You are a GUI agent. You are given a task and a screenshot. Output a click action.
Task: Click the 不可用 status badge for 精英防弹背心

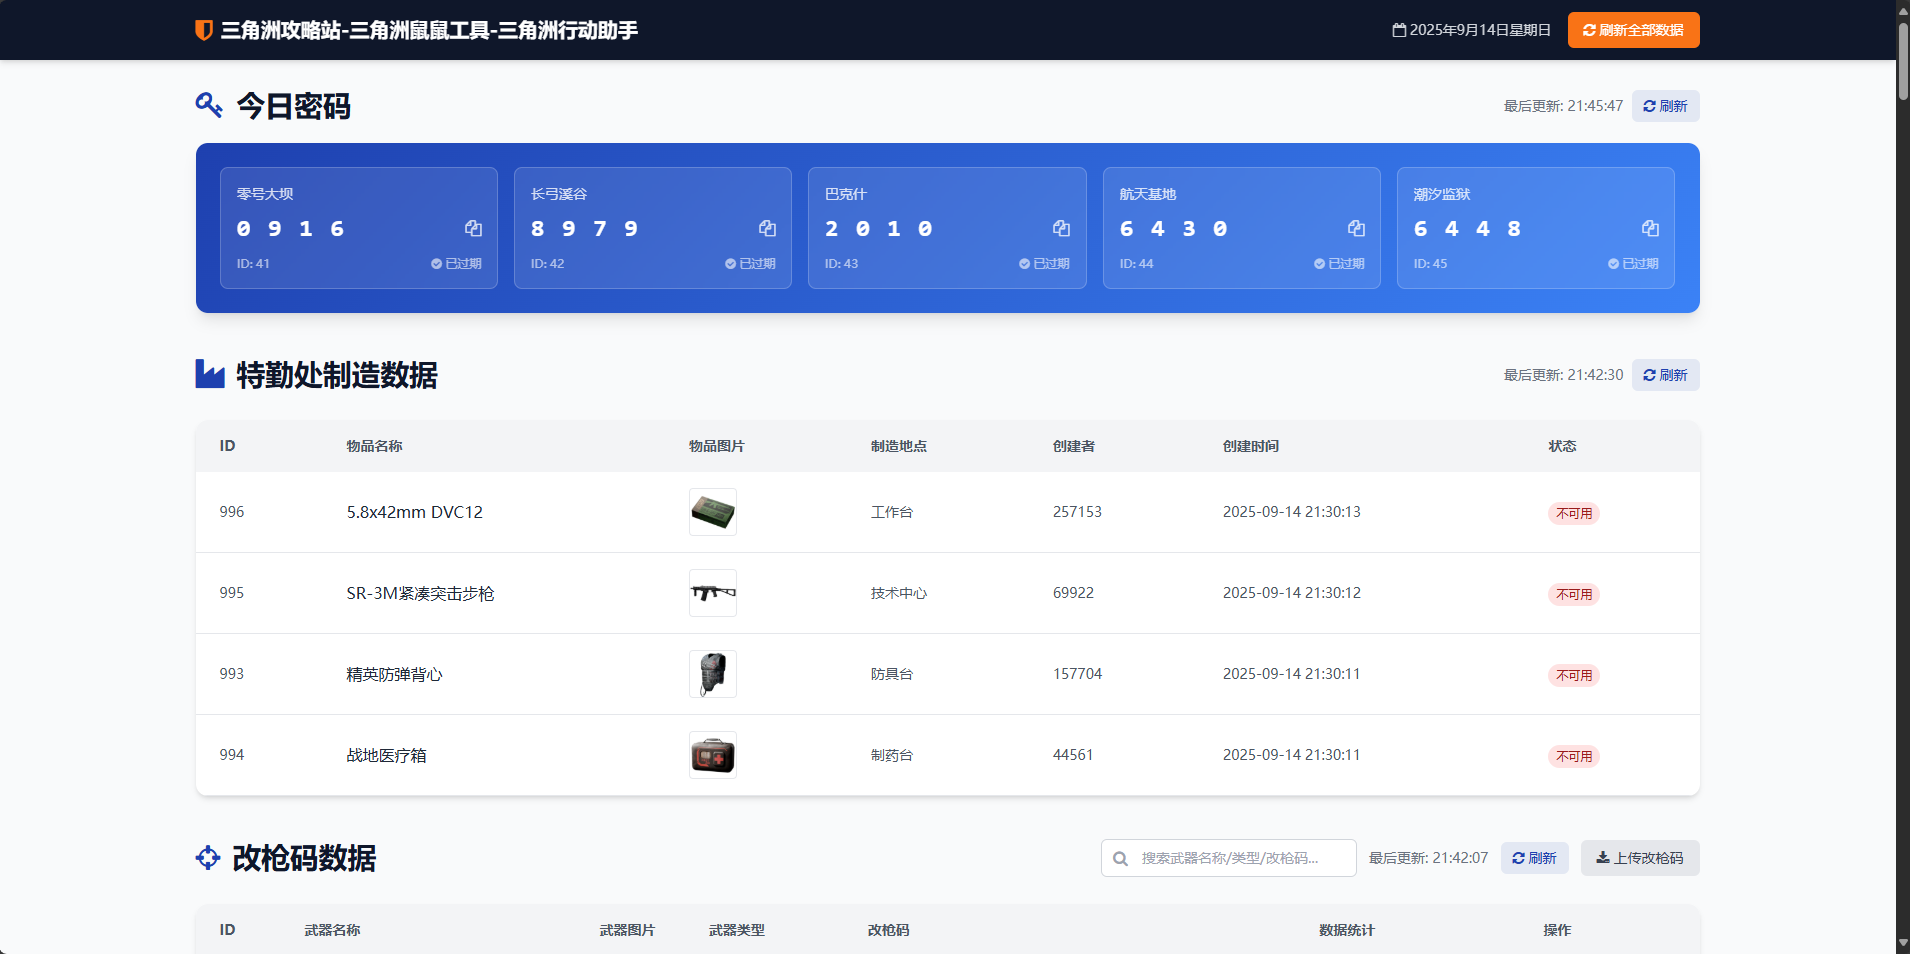(x=1574, y=675)
